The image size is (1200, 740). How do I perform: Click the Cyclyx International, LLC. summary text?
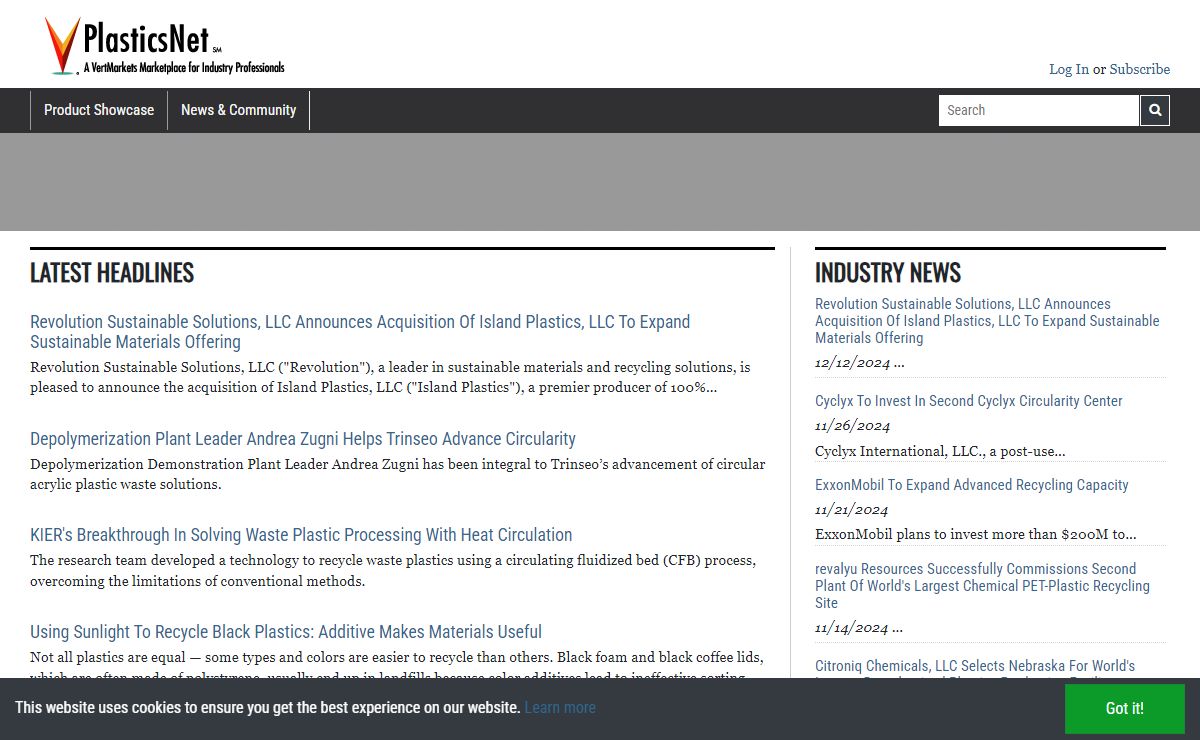tap(940, 451)
